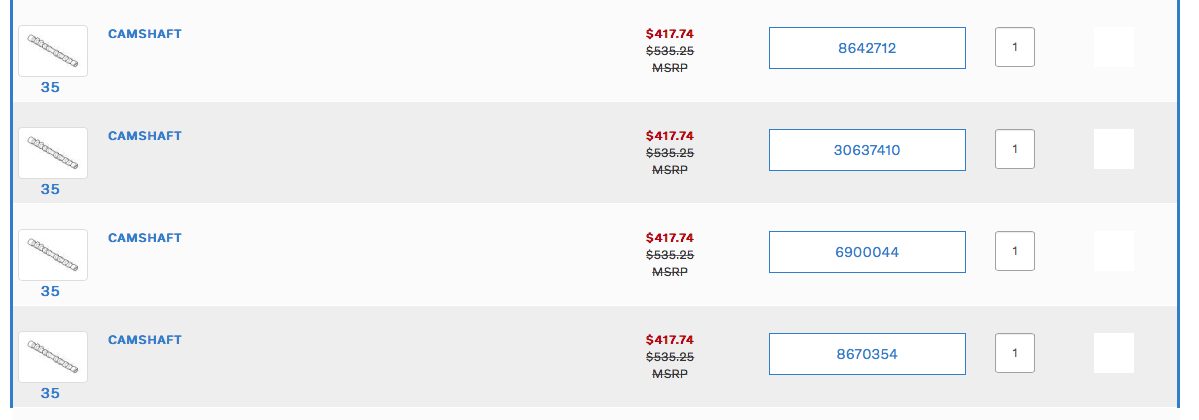
Task: Open part number 6900044
Action: 867,252
